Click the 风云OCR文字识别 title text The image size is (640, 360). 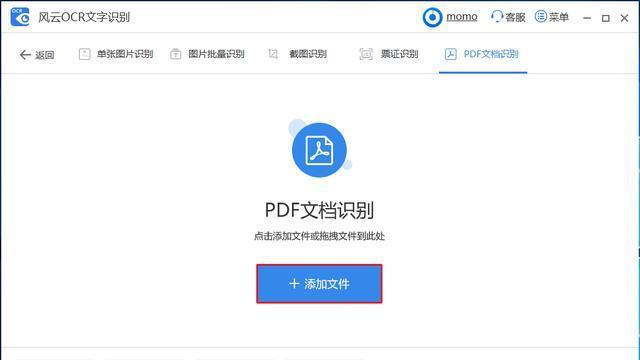pyautogui.click(x=84, y=17)
